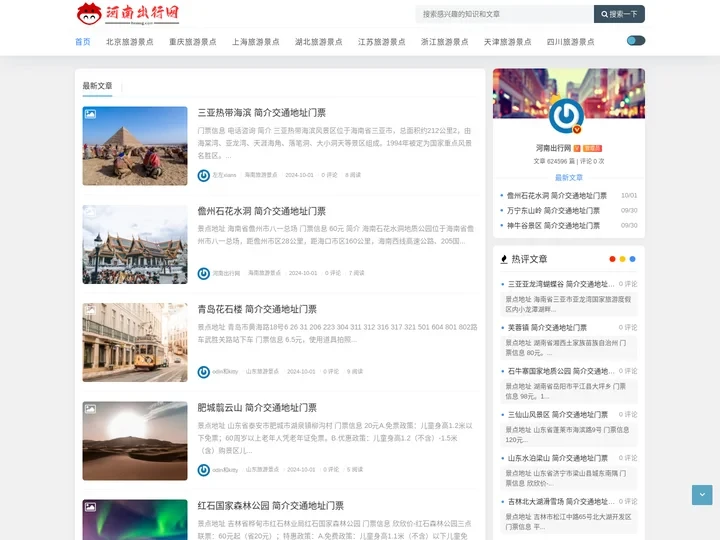Open hot article 三仙山风景区
Image resolution: width=720 pixels, height=540 pixels.
point(557,415)
